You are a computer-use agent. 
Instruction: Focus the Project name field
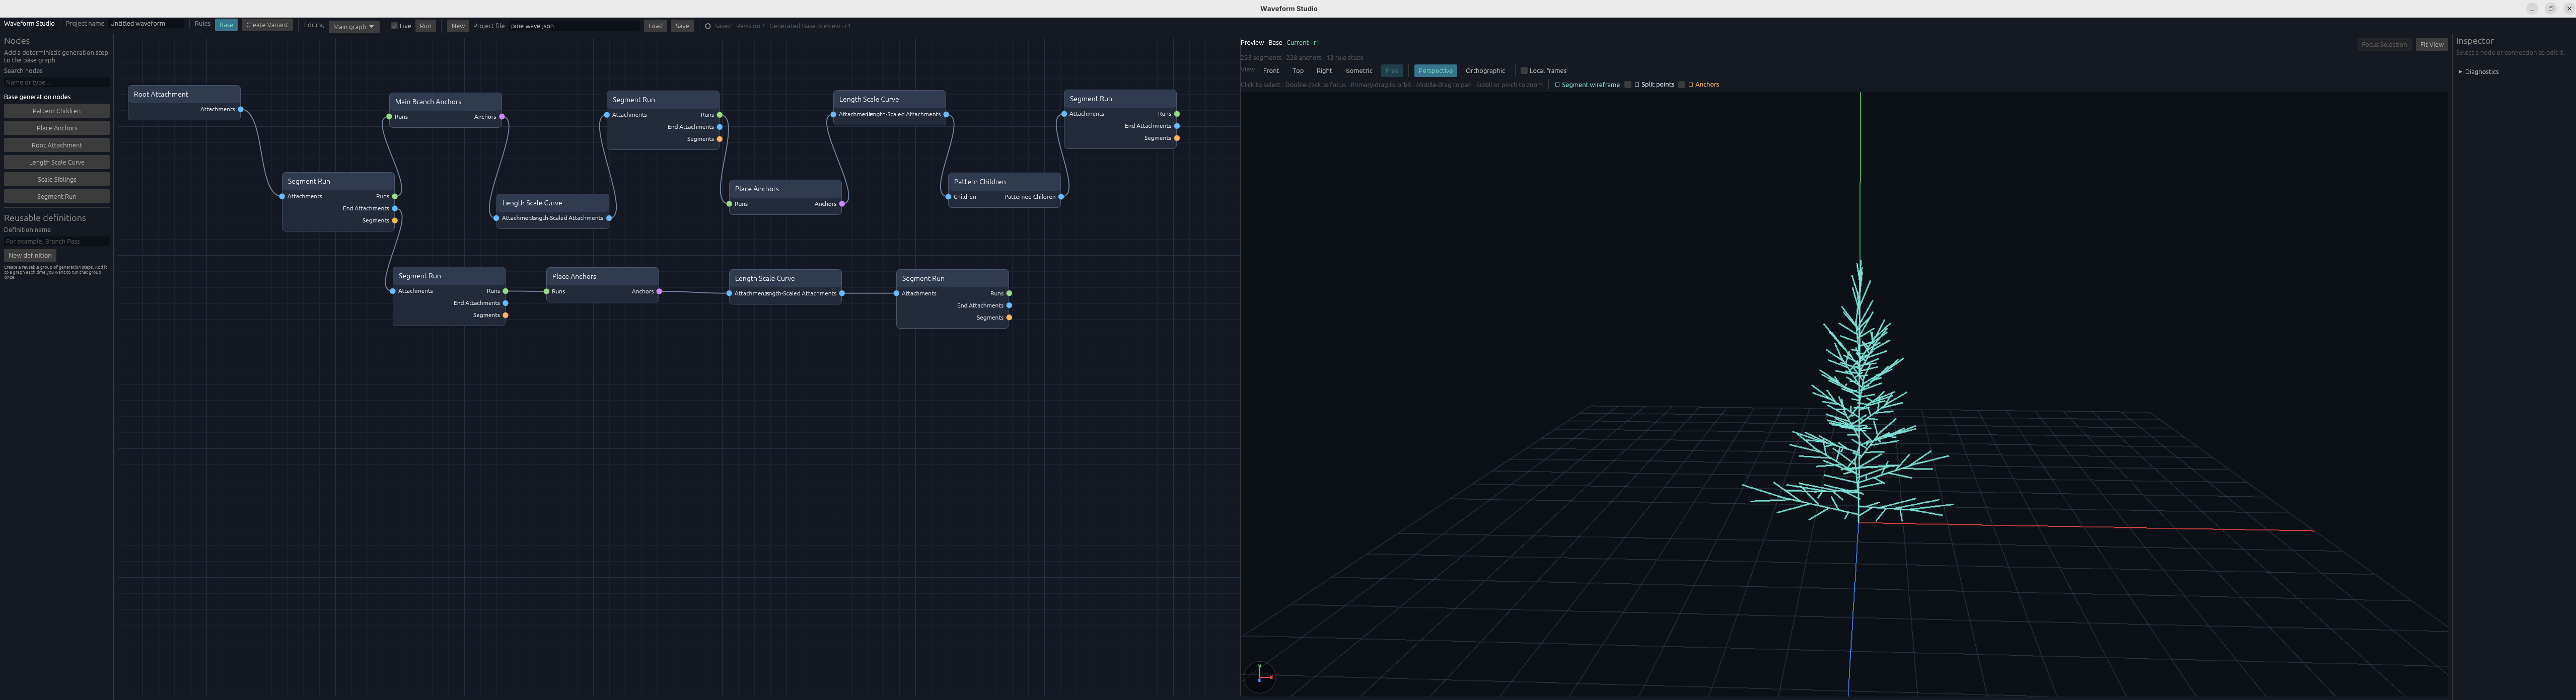click(147, 24)
